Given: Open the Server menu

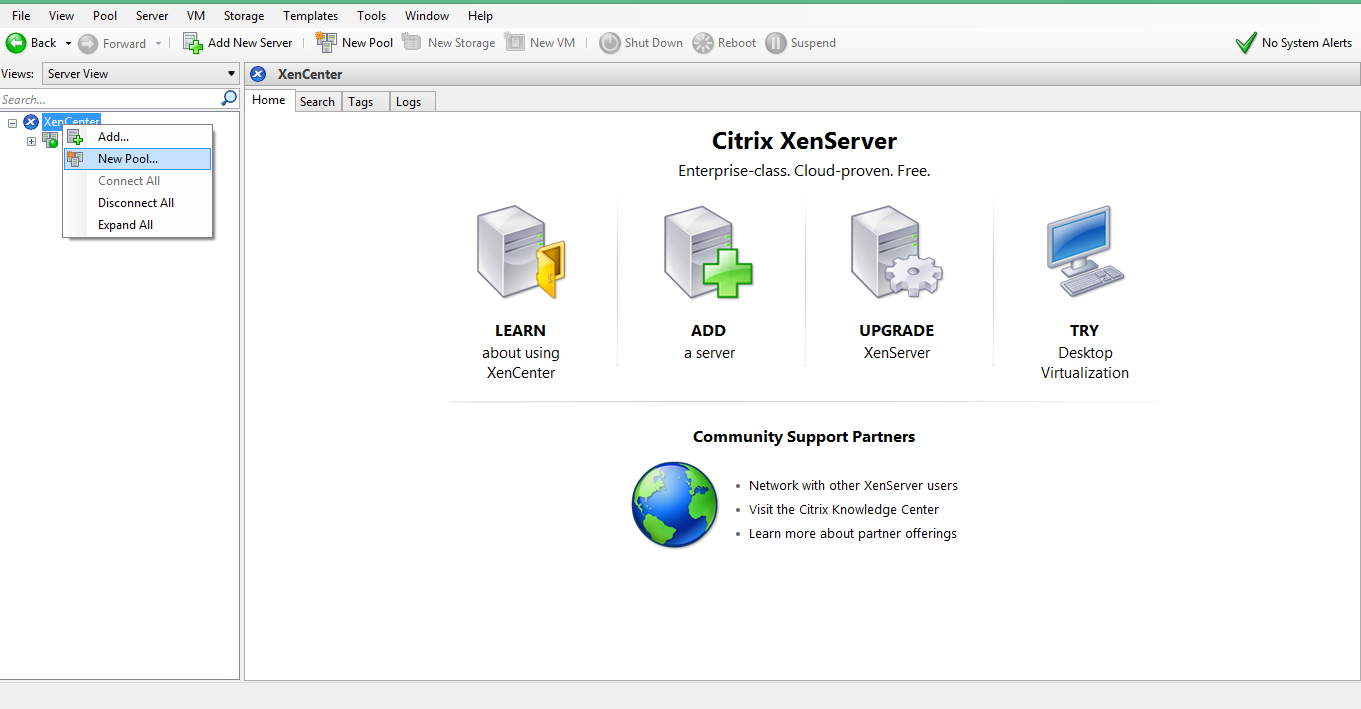Looking at the screenshot, I should pos(152,16).
